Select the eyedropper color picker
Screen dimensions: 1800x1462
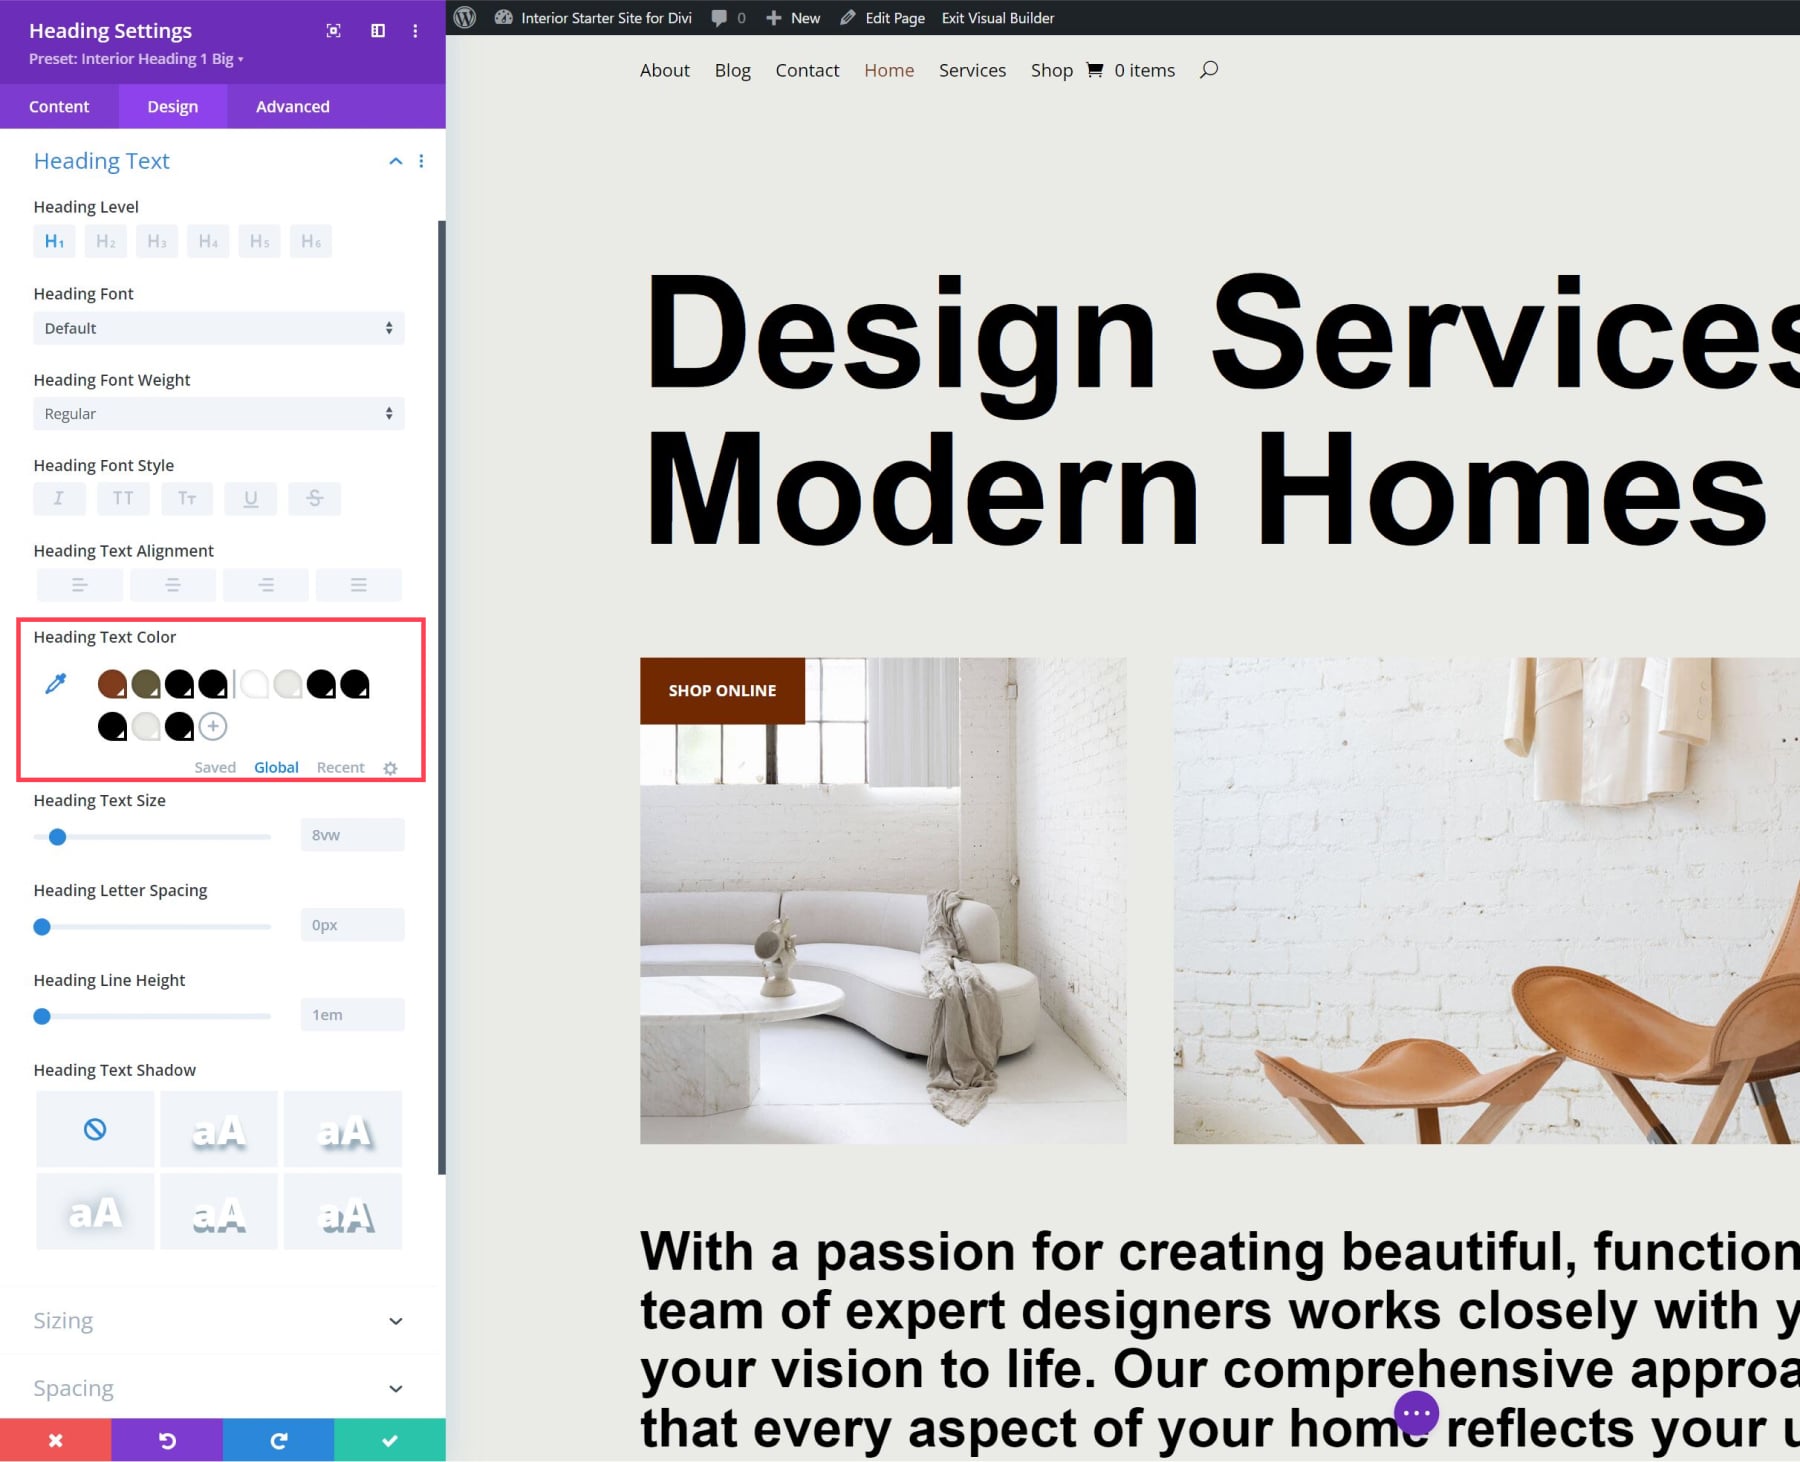pos(57,682)
